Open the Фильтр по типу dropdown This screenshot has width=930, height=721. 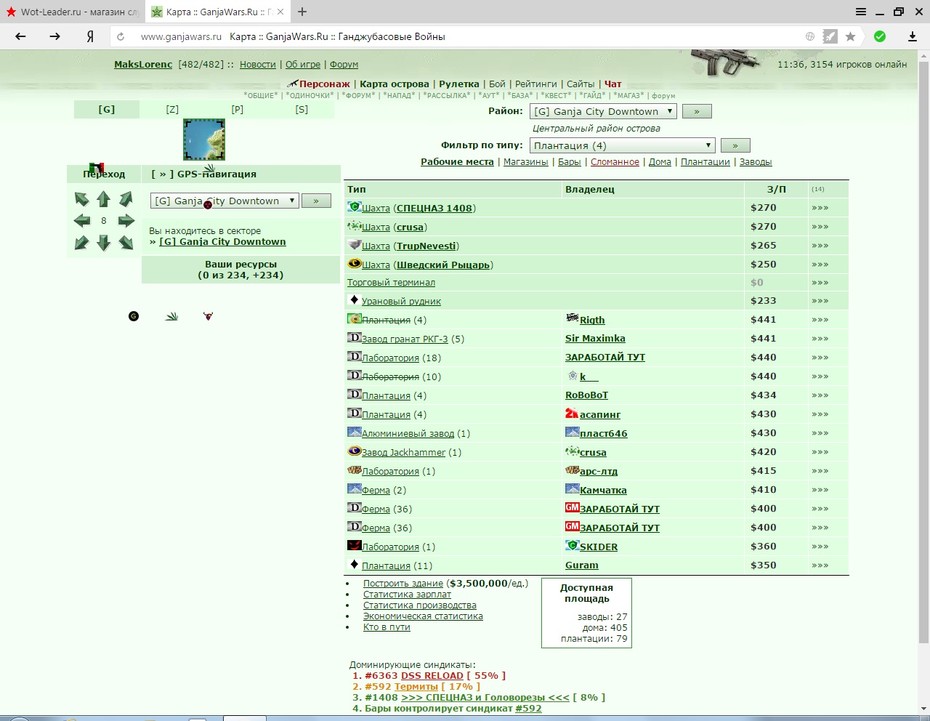point(622,145)
